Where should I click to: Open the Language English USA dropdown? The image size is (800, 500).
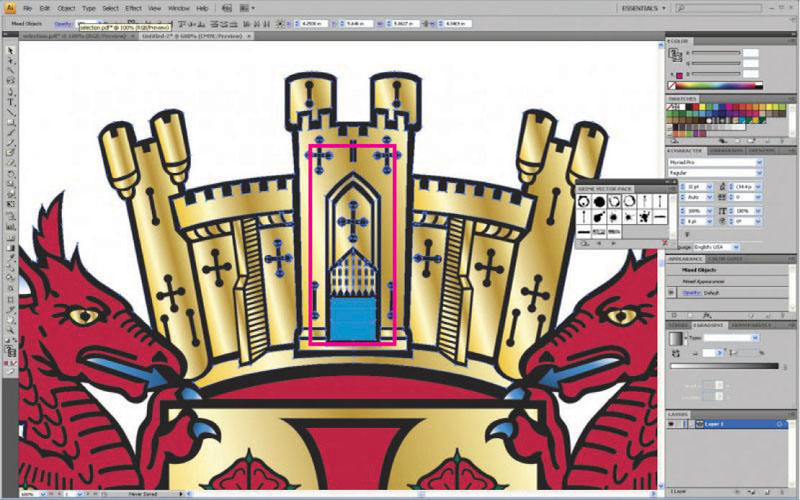pos(736,247)
